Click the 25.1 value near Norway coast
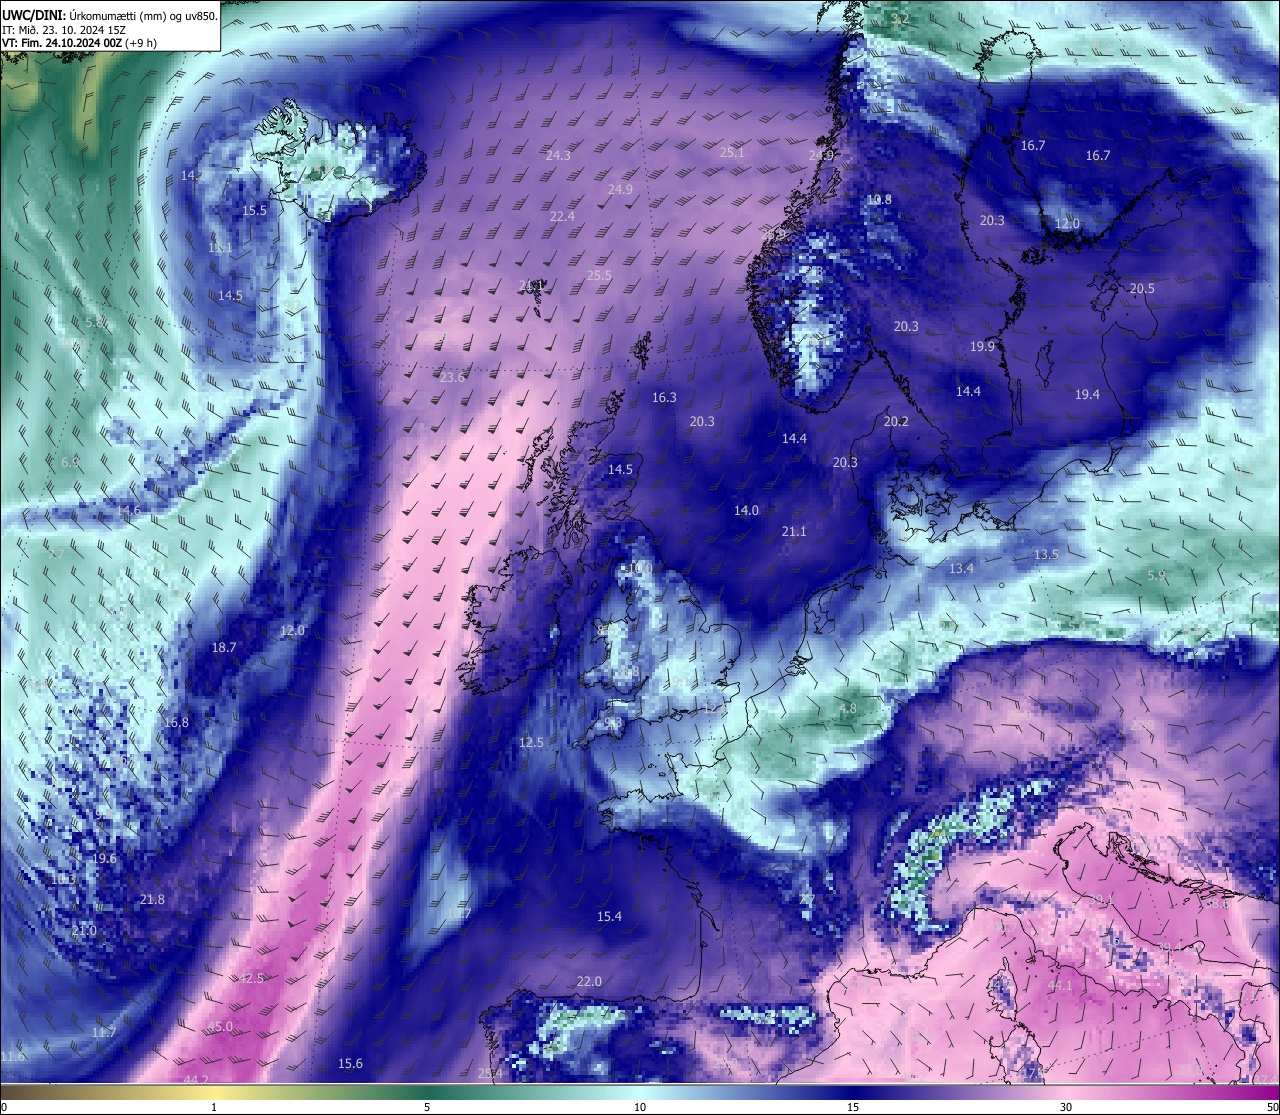 (x=732, y=153)
